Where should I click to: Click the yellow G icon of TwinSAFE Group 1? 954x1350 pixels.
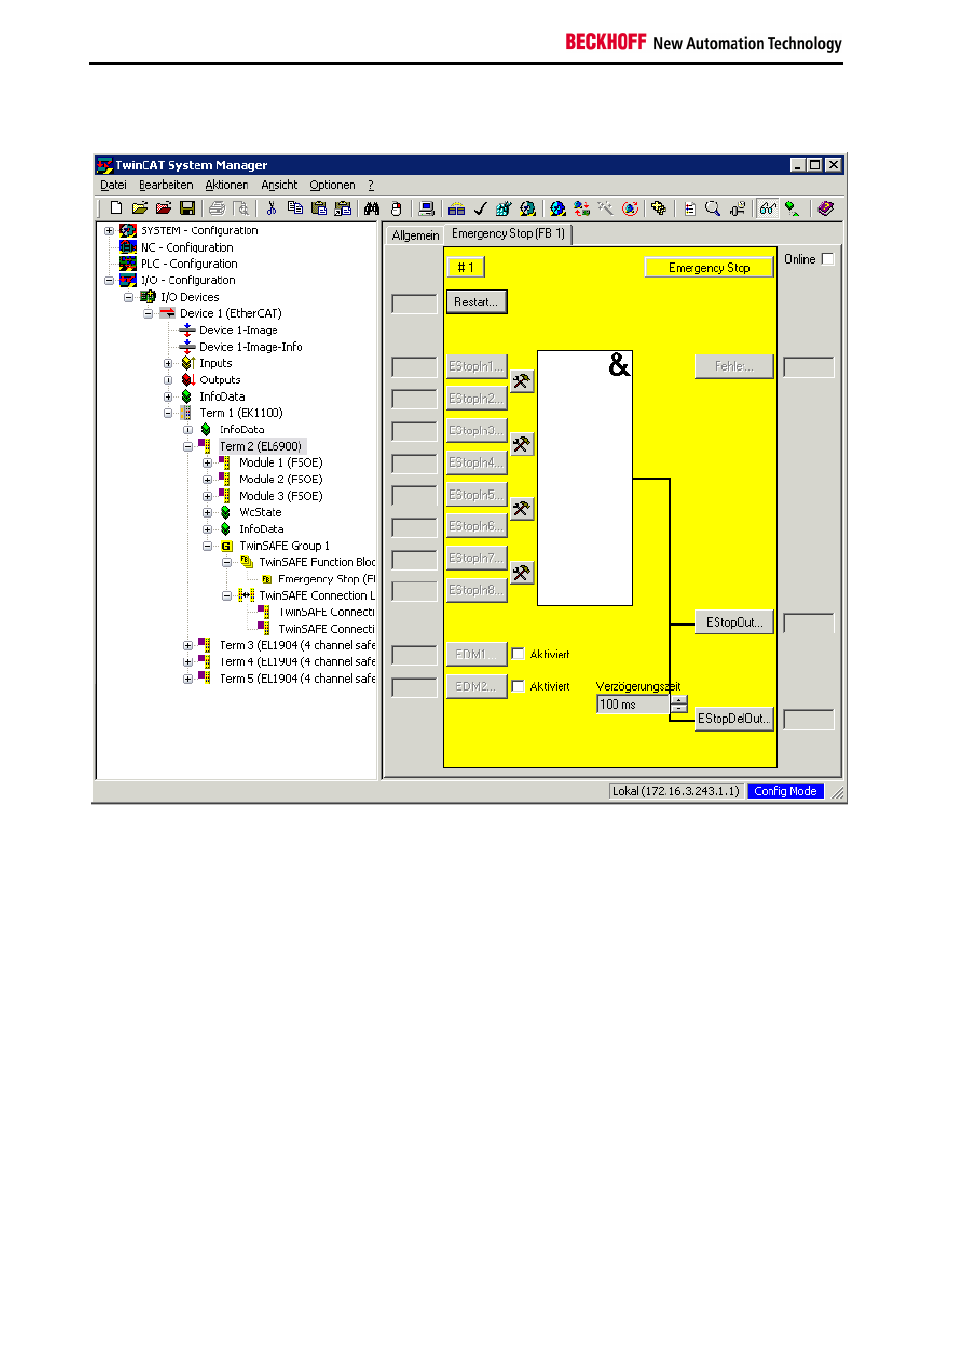(227, 546)
